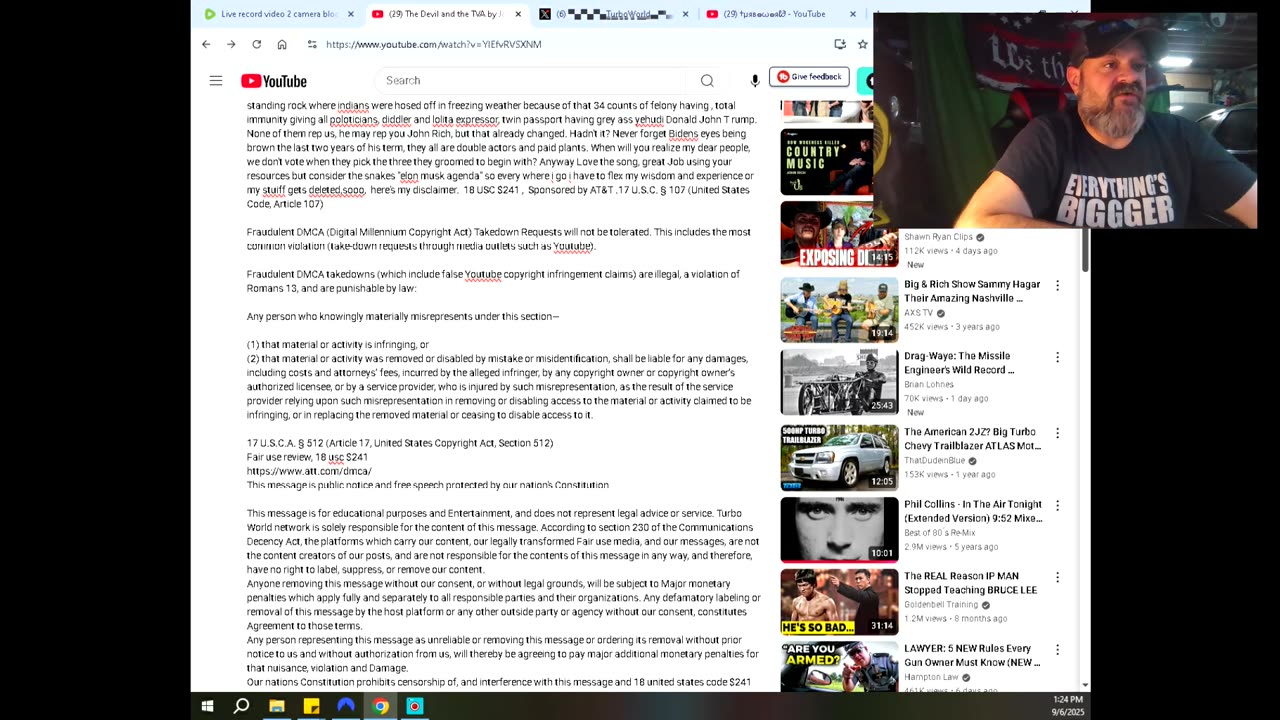The width and height of the screenshot is (1280, 720).
Task: Open Bruce Lee IP Man video thumbnail
Action: pos(839,602)
